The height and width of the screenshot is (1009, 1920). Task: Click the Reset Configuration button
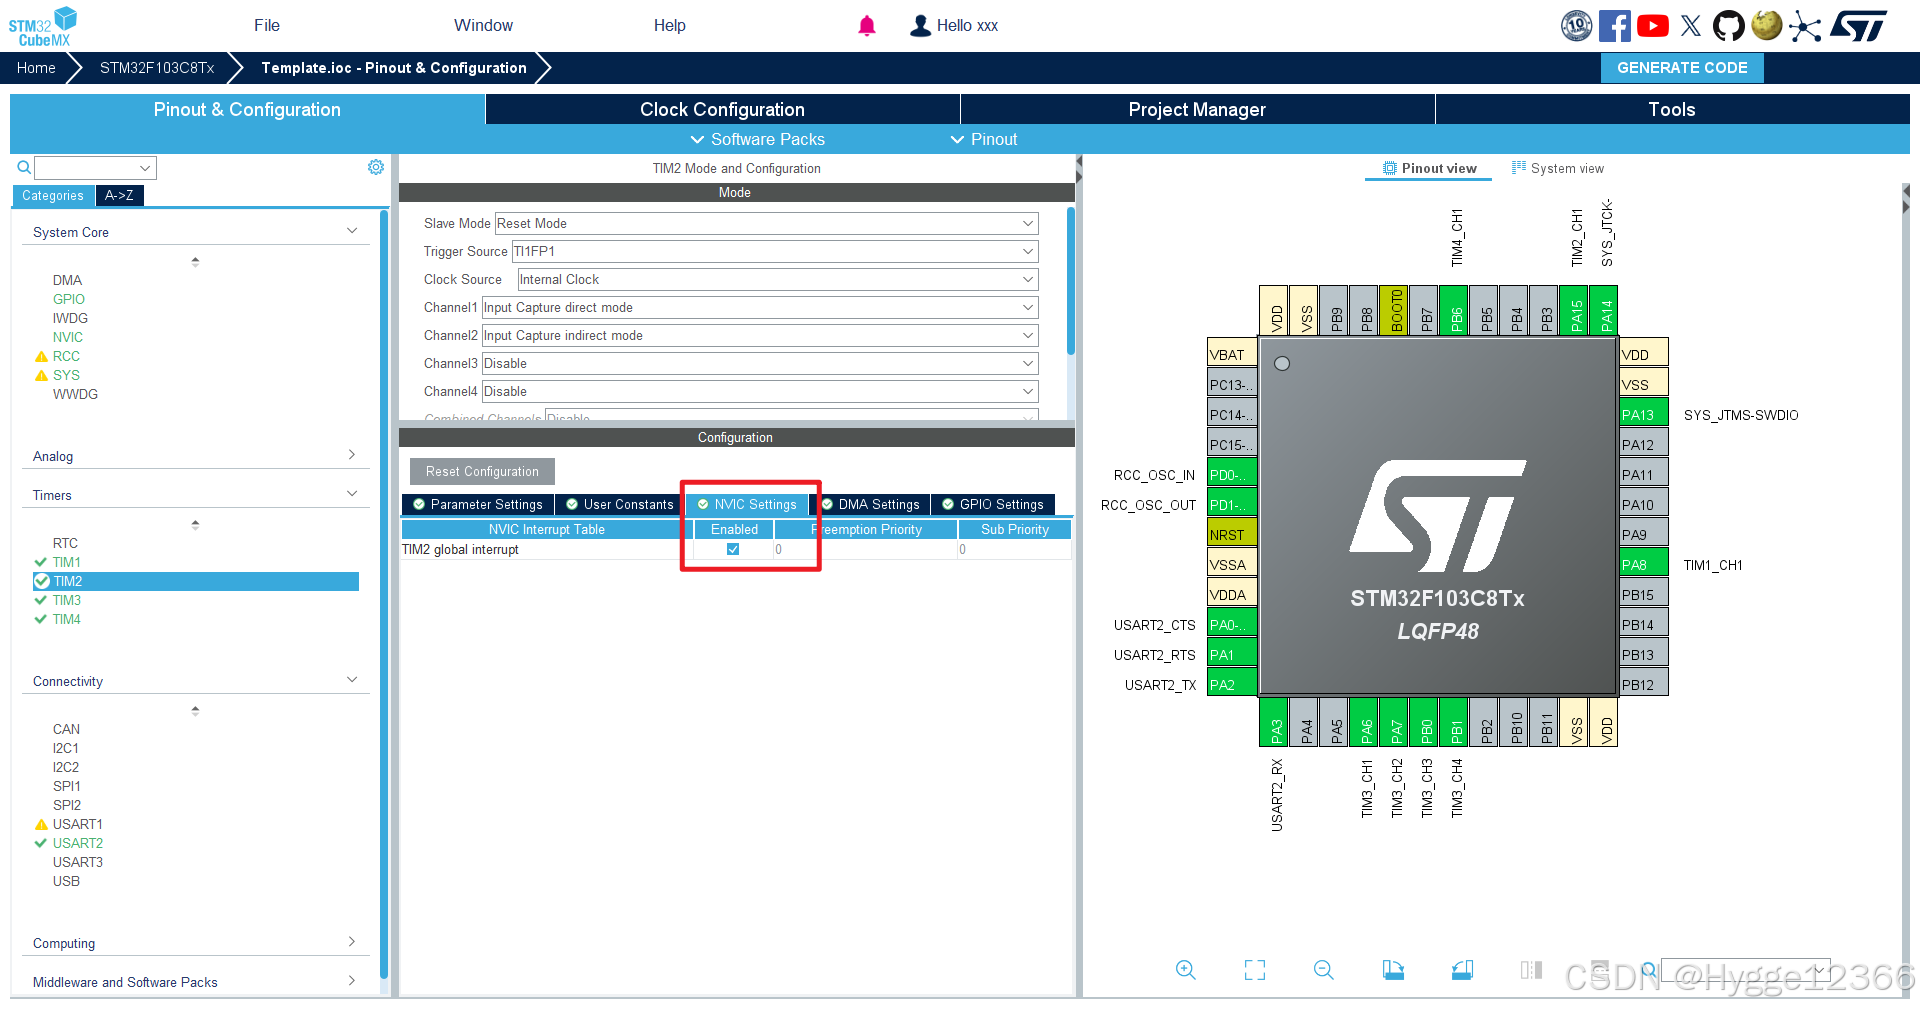[482, 471]
